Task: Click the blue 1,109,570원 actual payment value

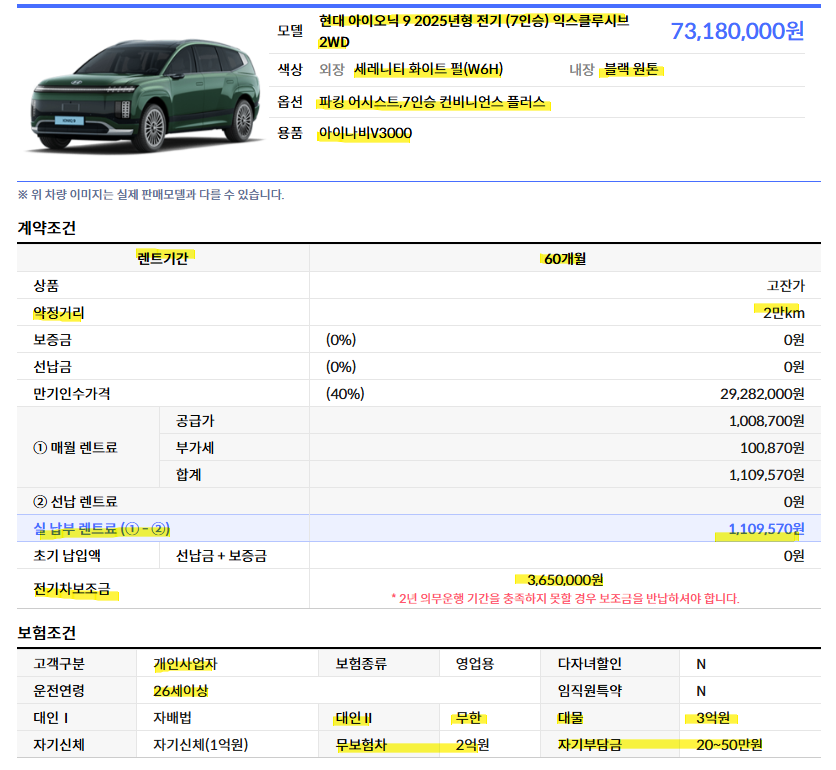Action: pyautogui.click(x=766, y=529)
